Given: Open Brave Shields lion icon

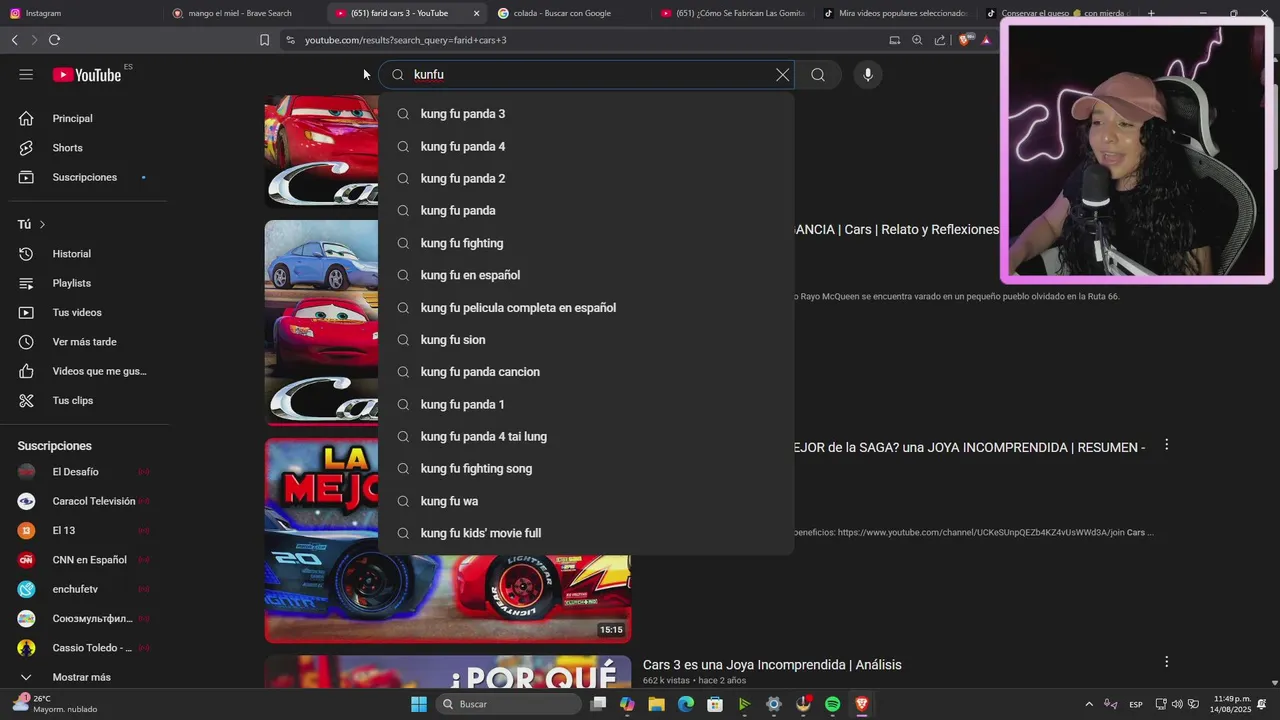Looking at the screenshot, I should click(964, 40).
